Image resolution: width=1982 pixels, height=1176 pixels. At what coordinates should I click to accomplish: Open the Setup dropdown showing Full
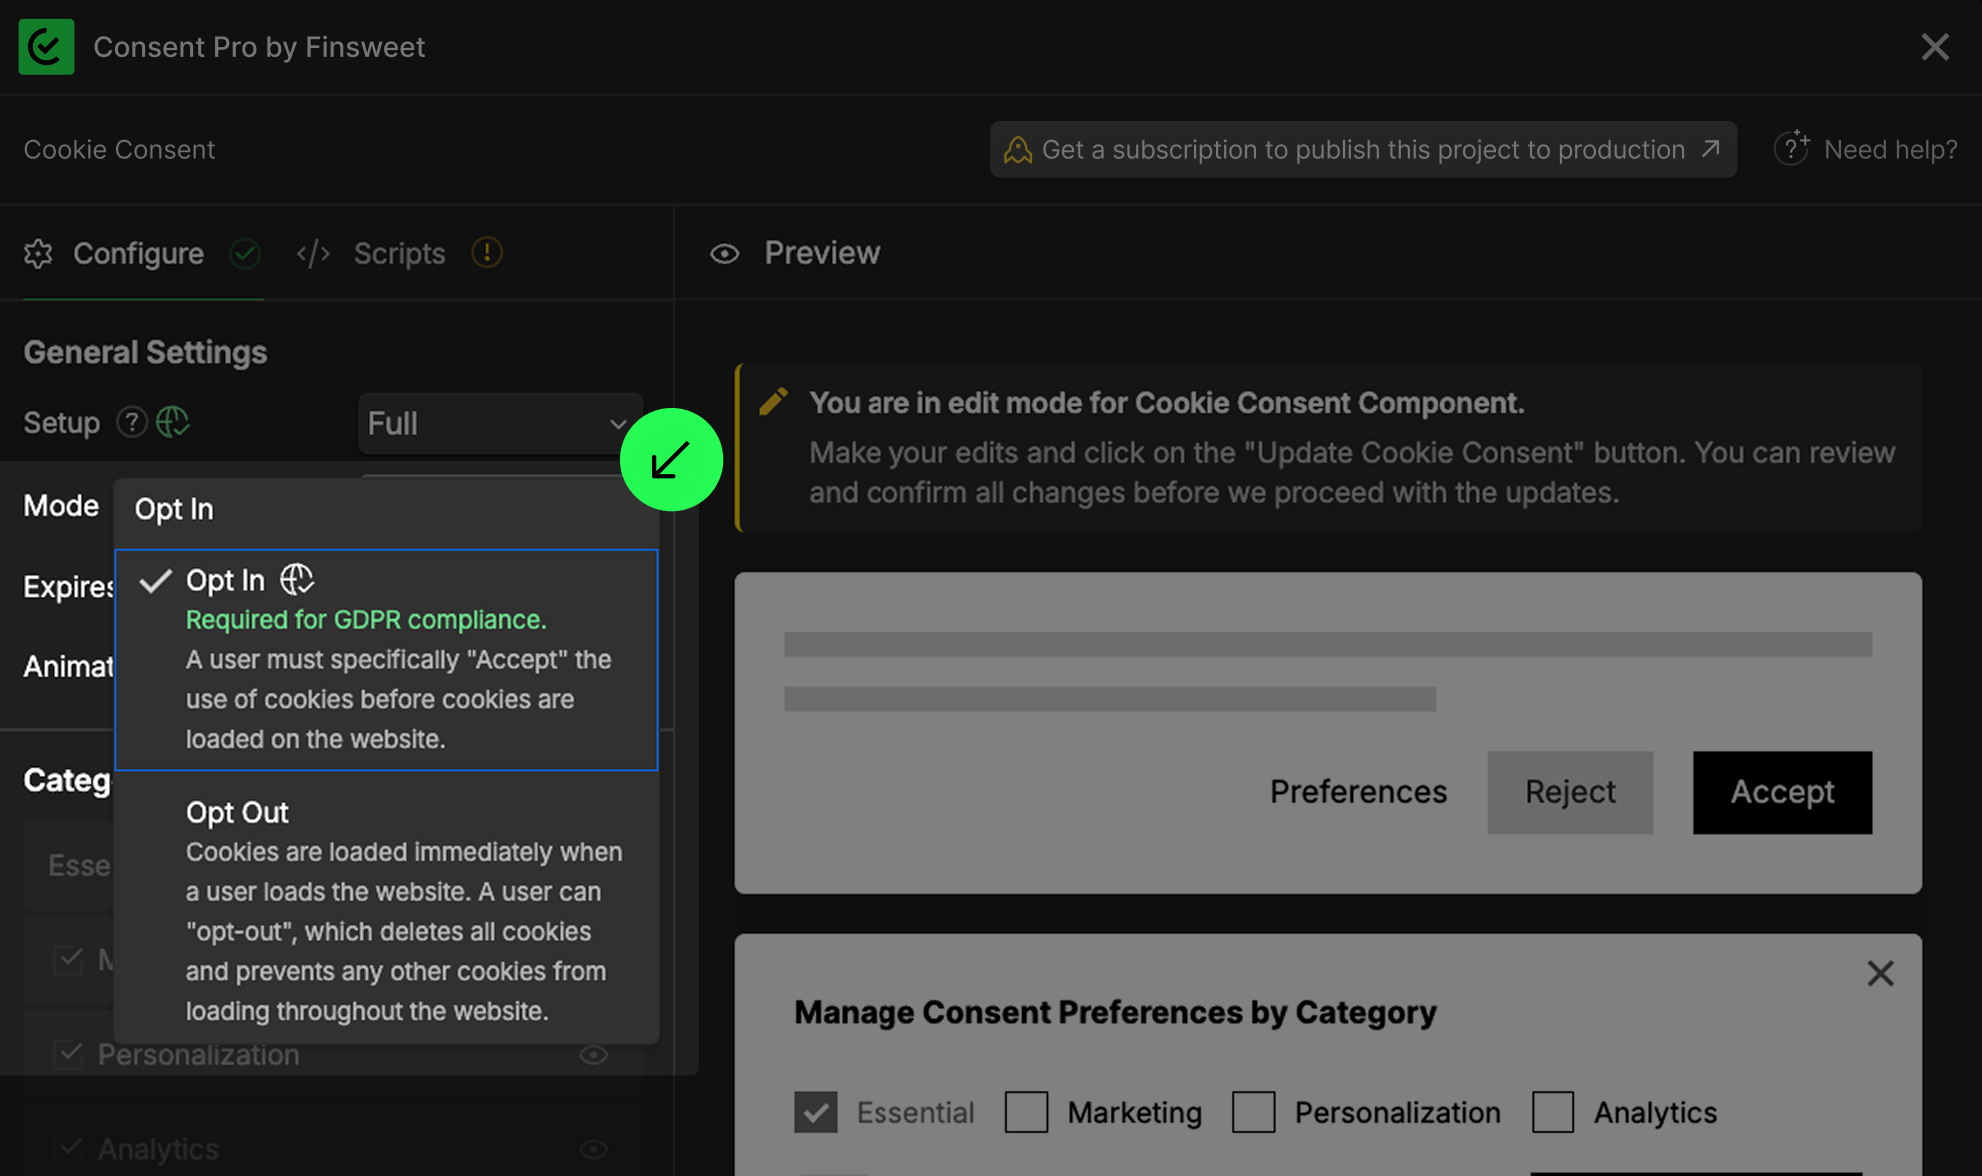tap(500, 424)
